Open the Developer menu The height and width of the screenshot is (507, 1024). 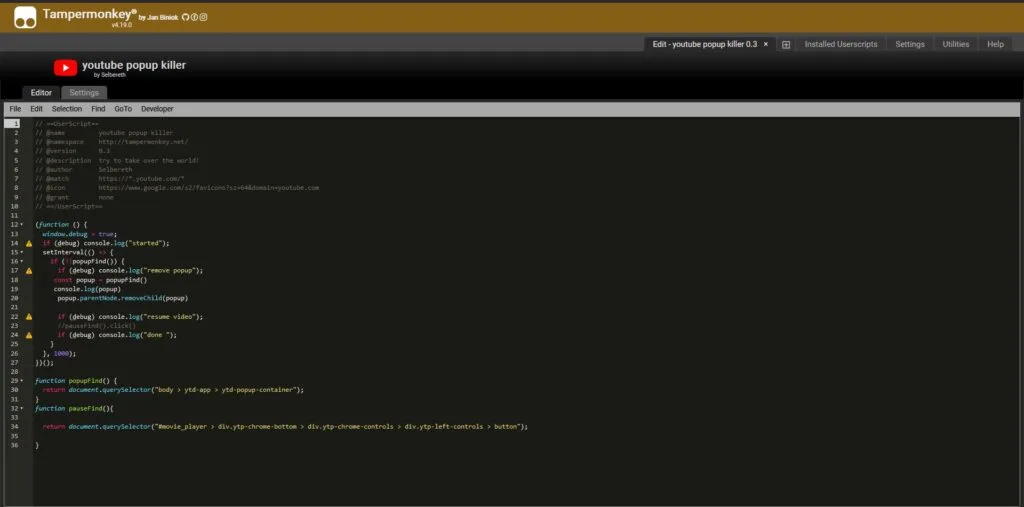[157, 108]
